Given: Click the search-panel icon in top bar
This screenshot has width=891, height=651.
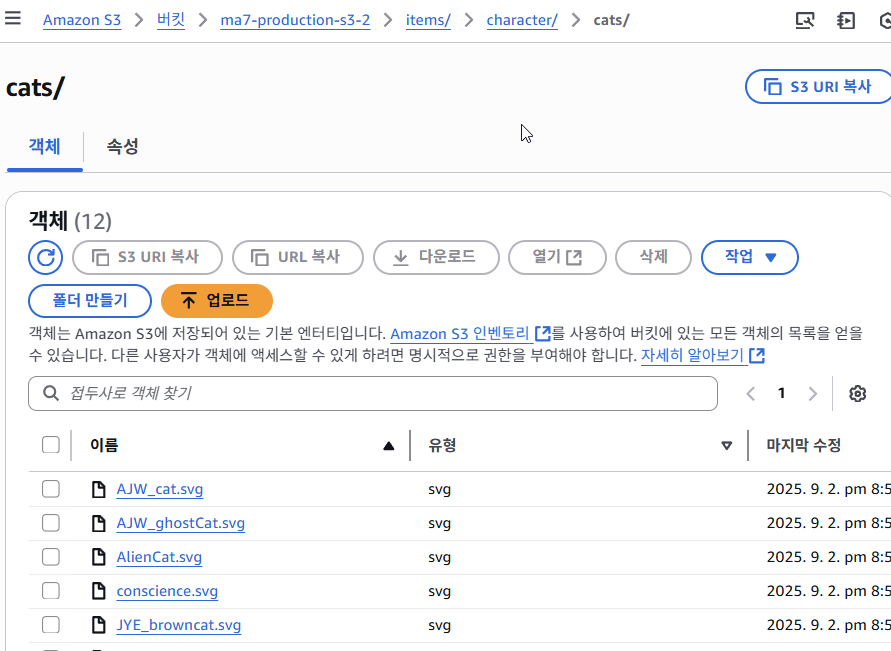Looking at the screenshot, I should 804,20.
